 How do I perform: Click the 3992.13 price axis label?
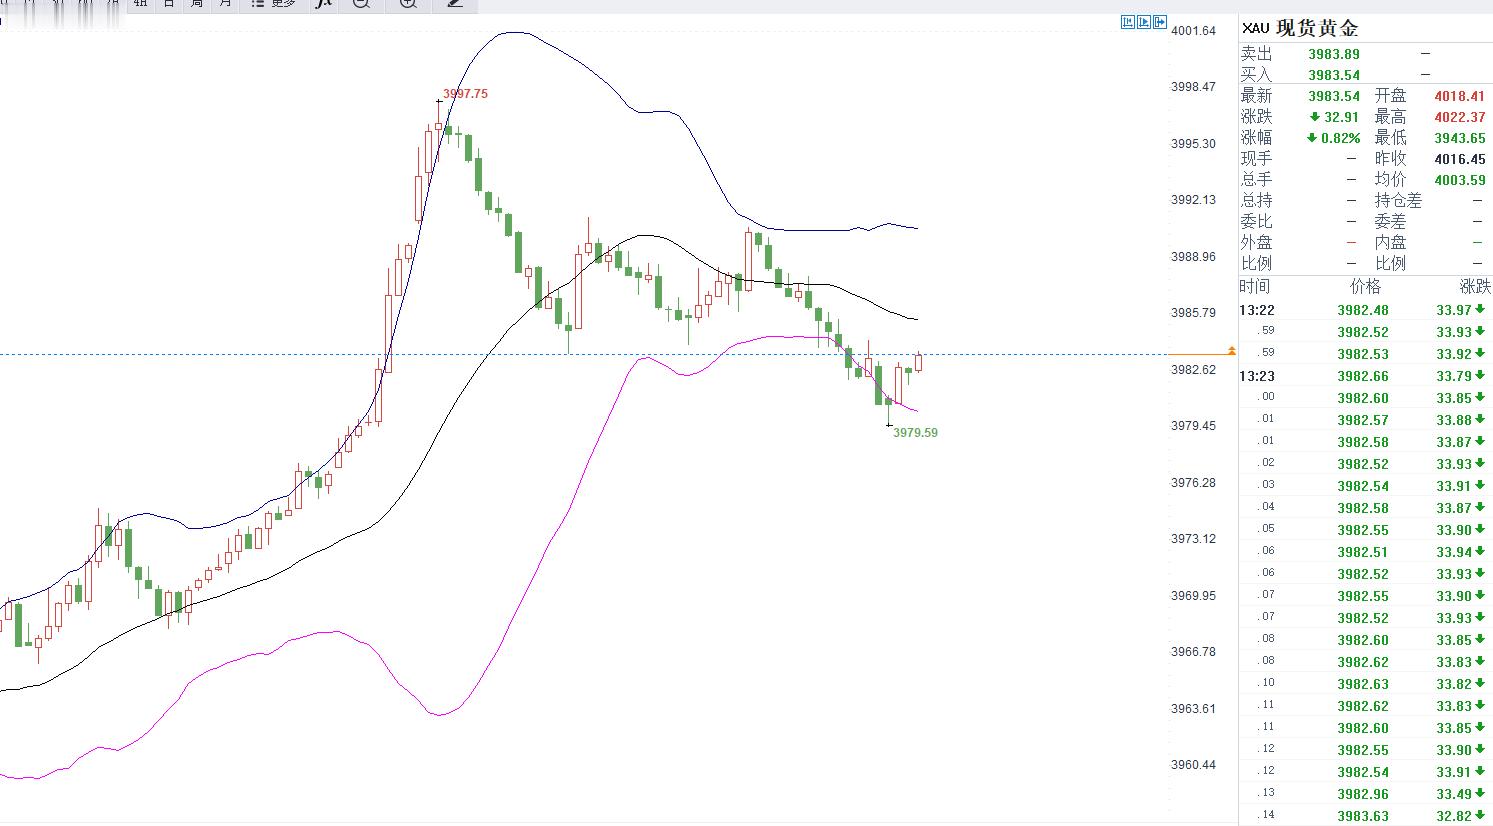point(1193,200)
